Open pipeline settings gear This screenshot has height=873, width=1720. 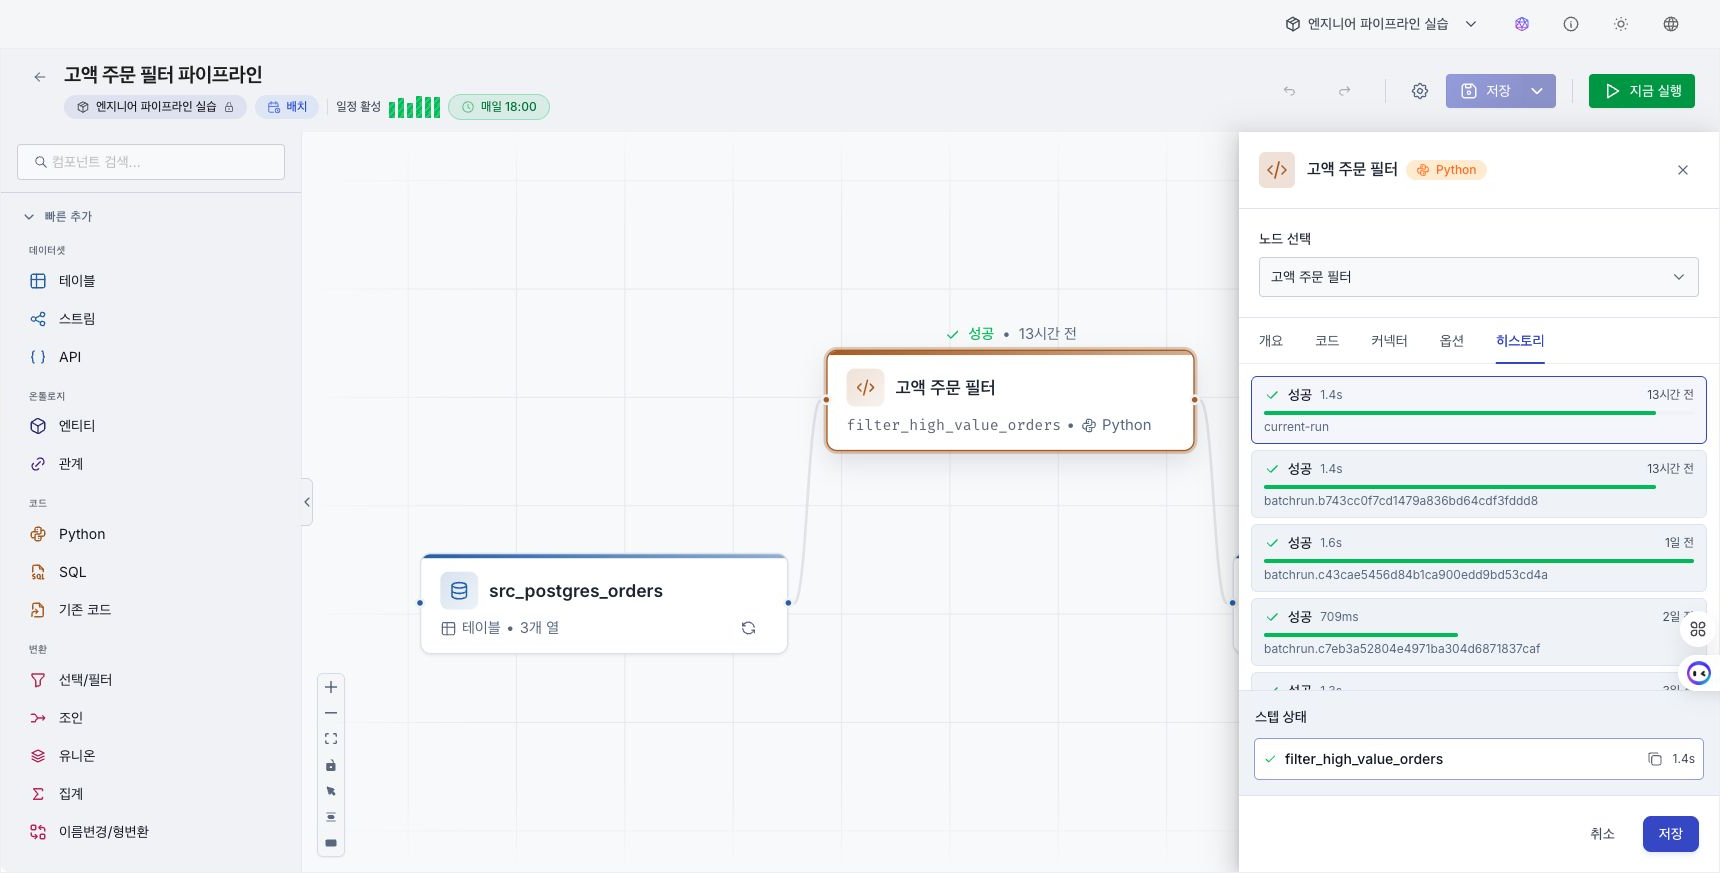[x=1419, y=91]
